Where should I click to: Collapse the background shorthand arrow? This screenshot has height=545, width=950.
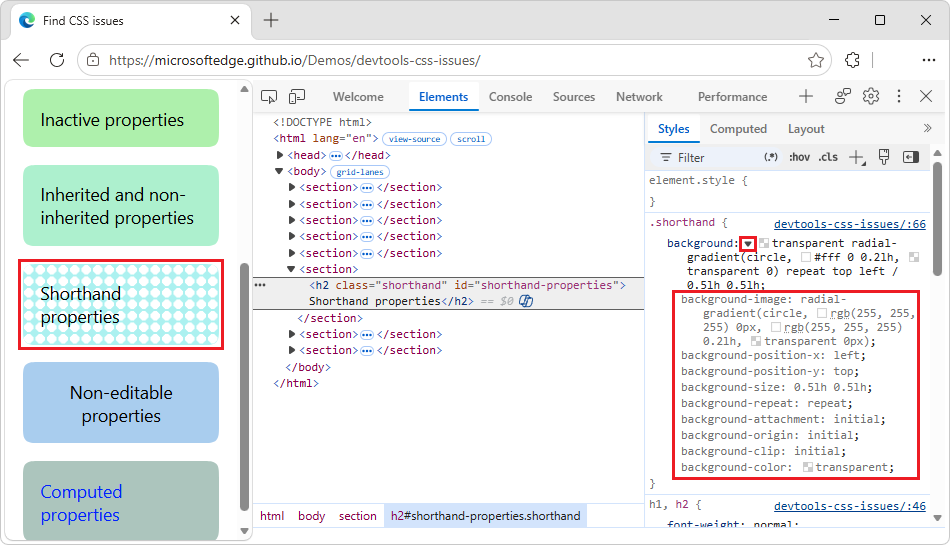(748, 243)
